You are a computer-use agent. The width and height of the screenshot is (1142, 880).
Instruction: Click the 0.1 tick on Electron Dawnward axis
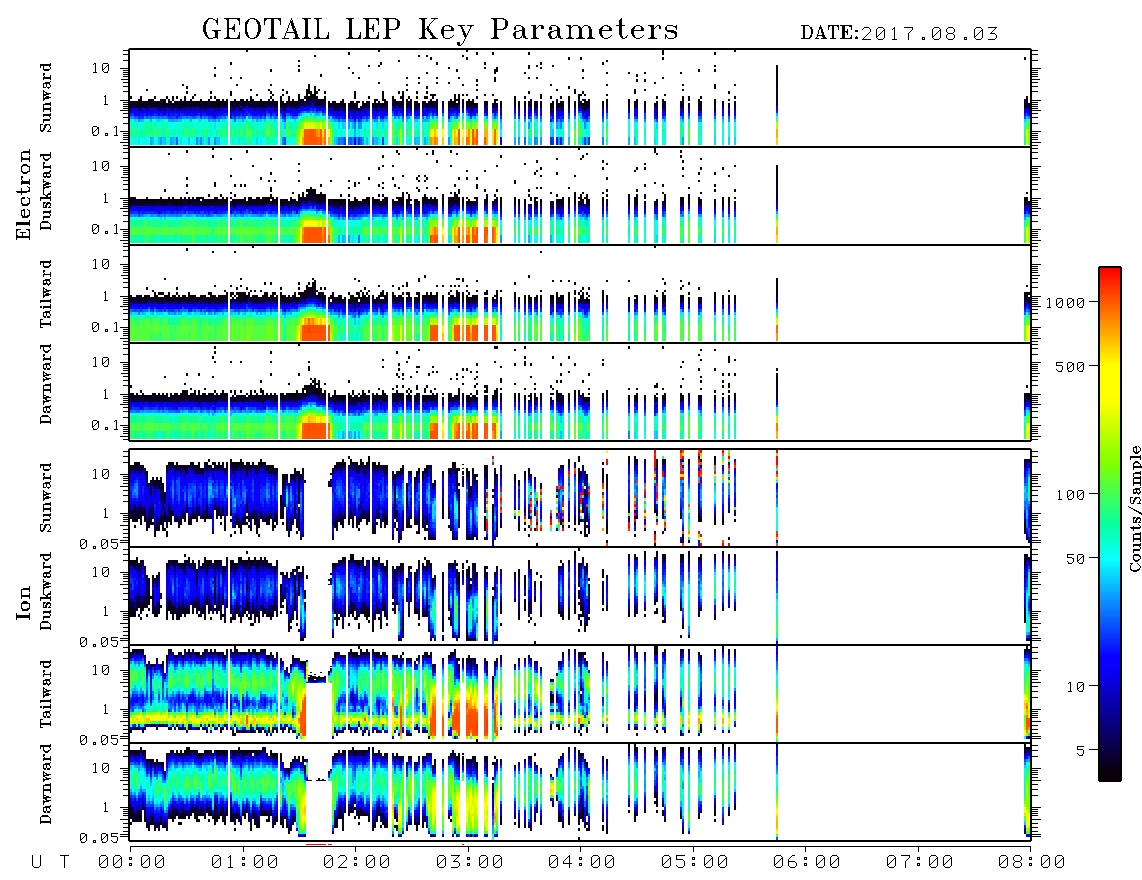click(x=105, y=425)
